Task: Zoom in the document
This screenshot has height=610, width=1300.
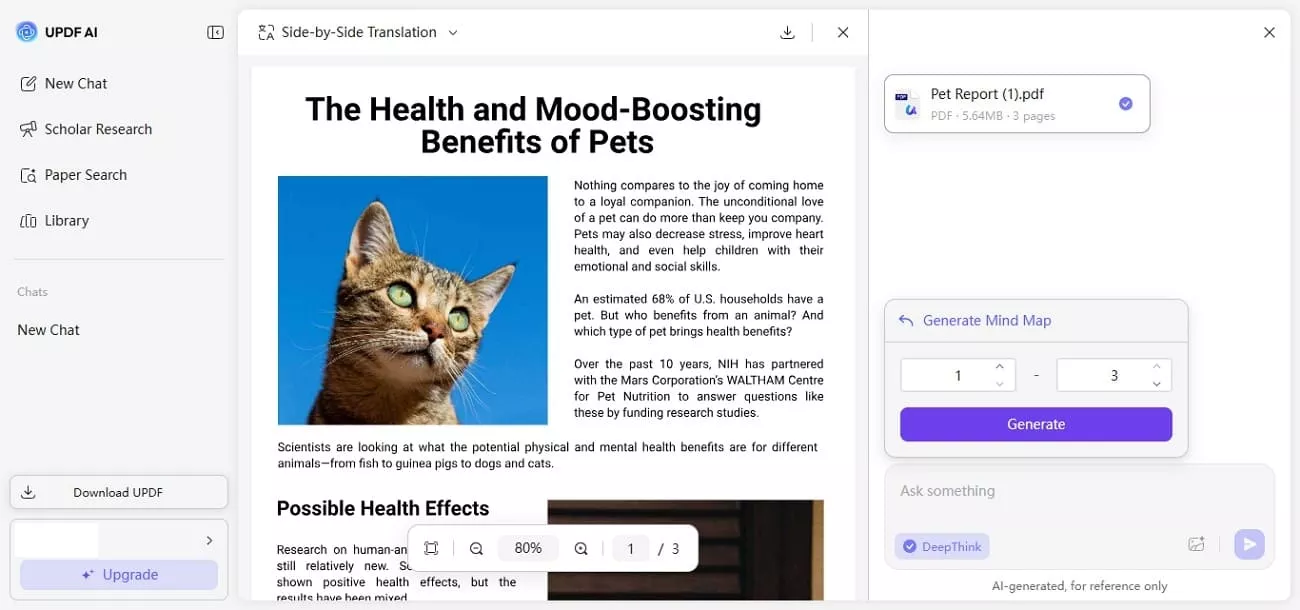Action: [581, 548]
